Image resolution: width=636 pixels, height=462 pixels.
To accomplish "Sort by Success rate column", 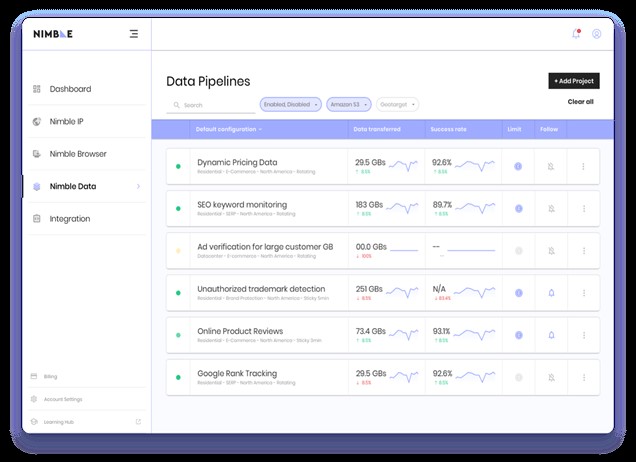I will [x=448, y=129].
